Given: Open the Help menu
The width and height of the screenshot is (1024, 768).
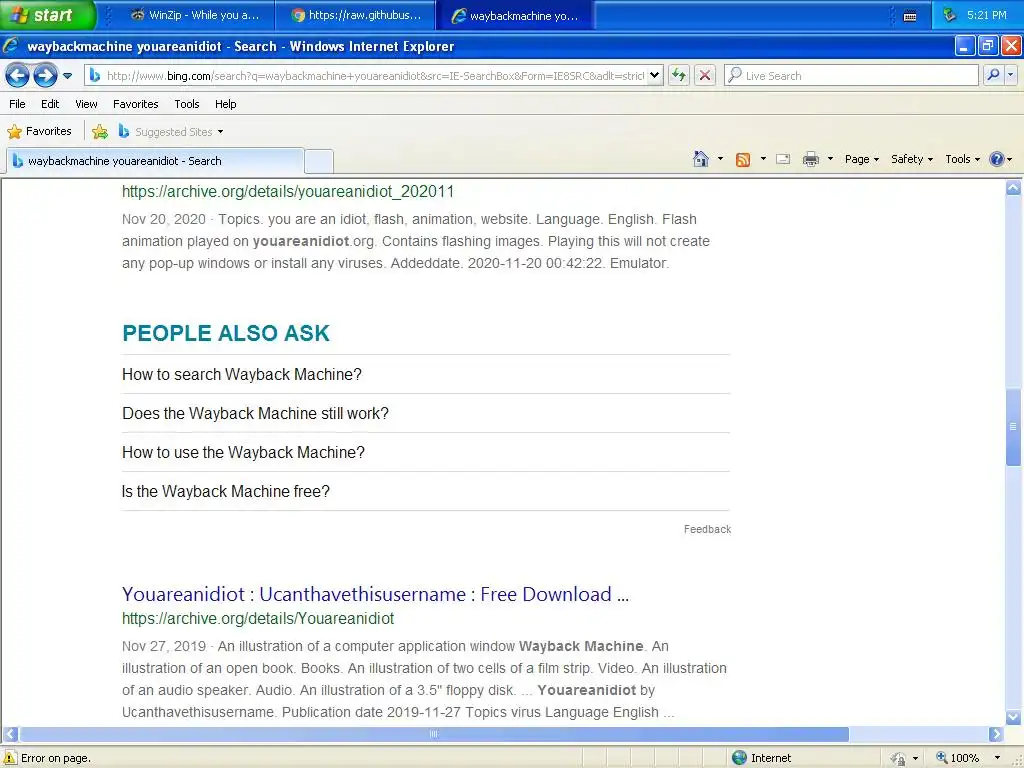Looking at the screenshot, I should click(225, 104).
